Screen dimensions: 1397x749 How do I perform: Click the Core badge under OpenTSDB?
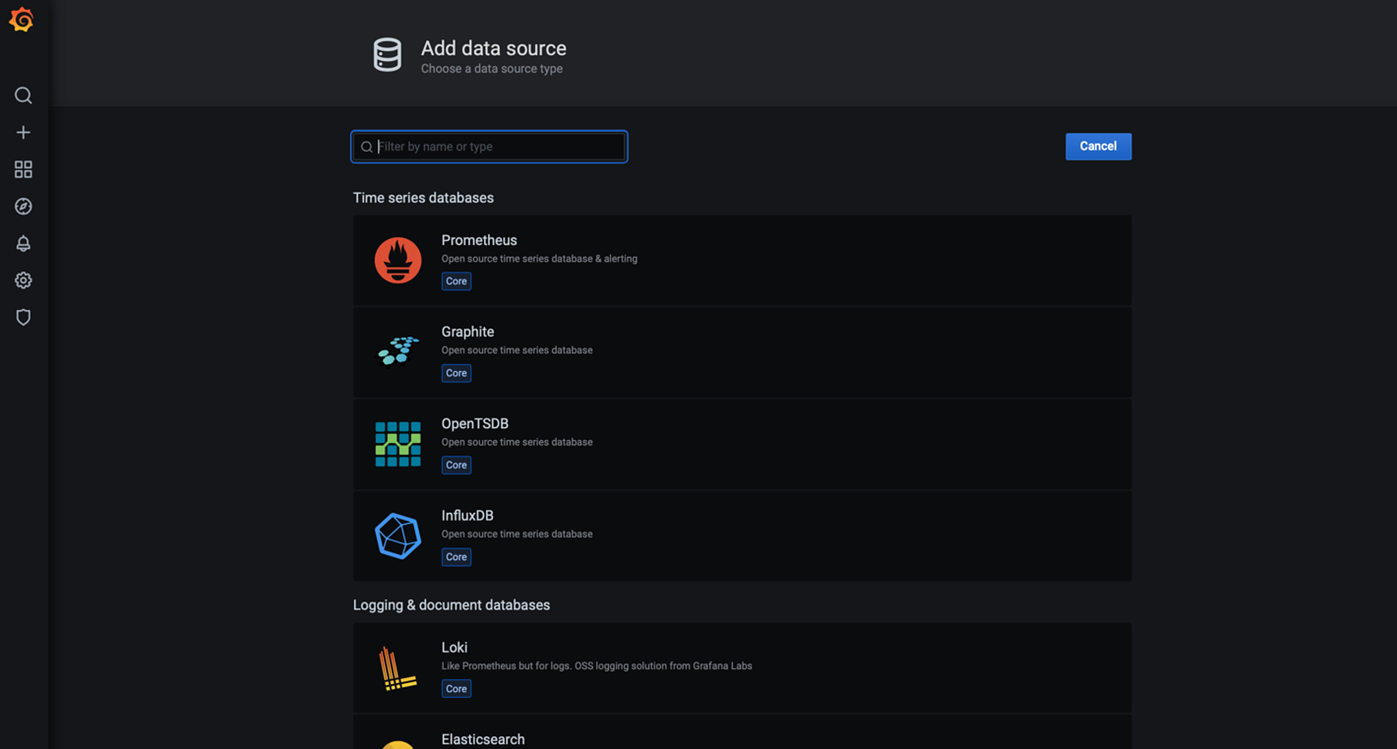tap(456, 465)
